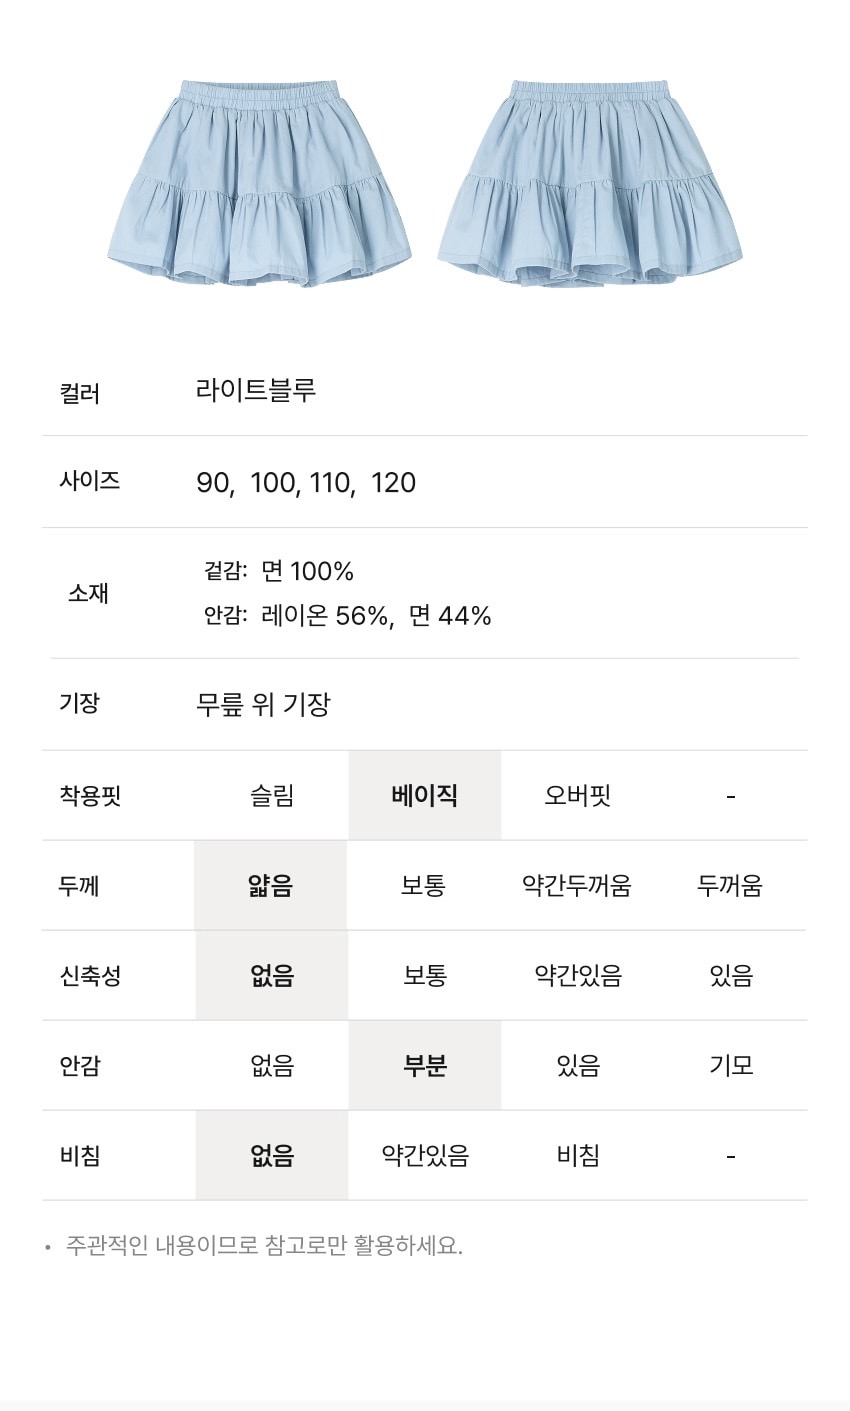This screenshot has height=1411, width=850.
Task: Select 있음 in the 신축성 row
Action: tap(731, 976)
